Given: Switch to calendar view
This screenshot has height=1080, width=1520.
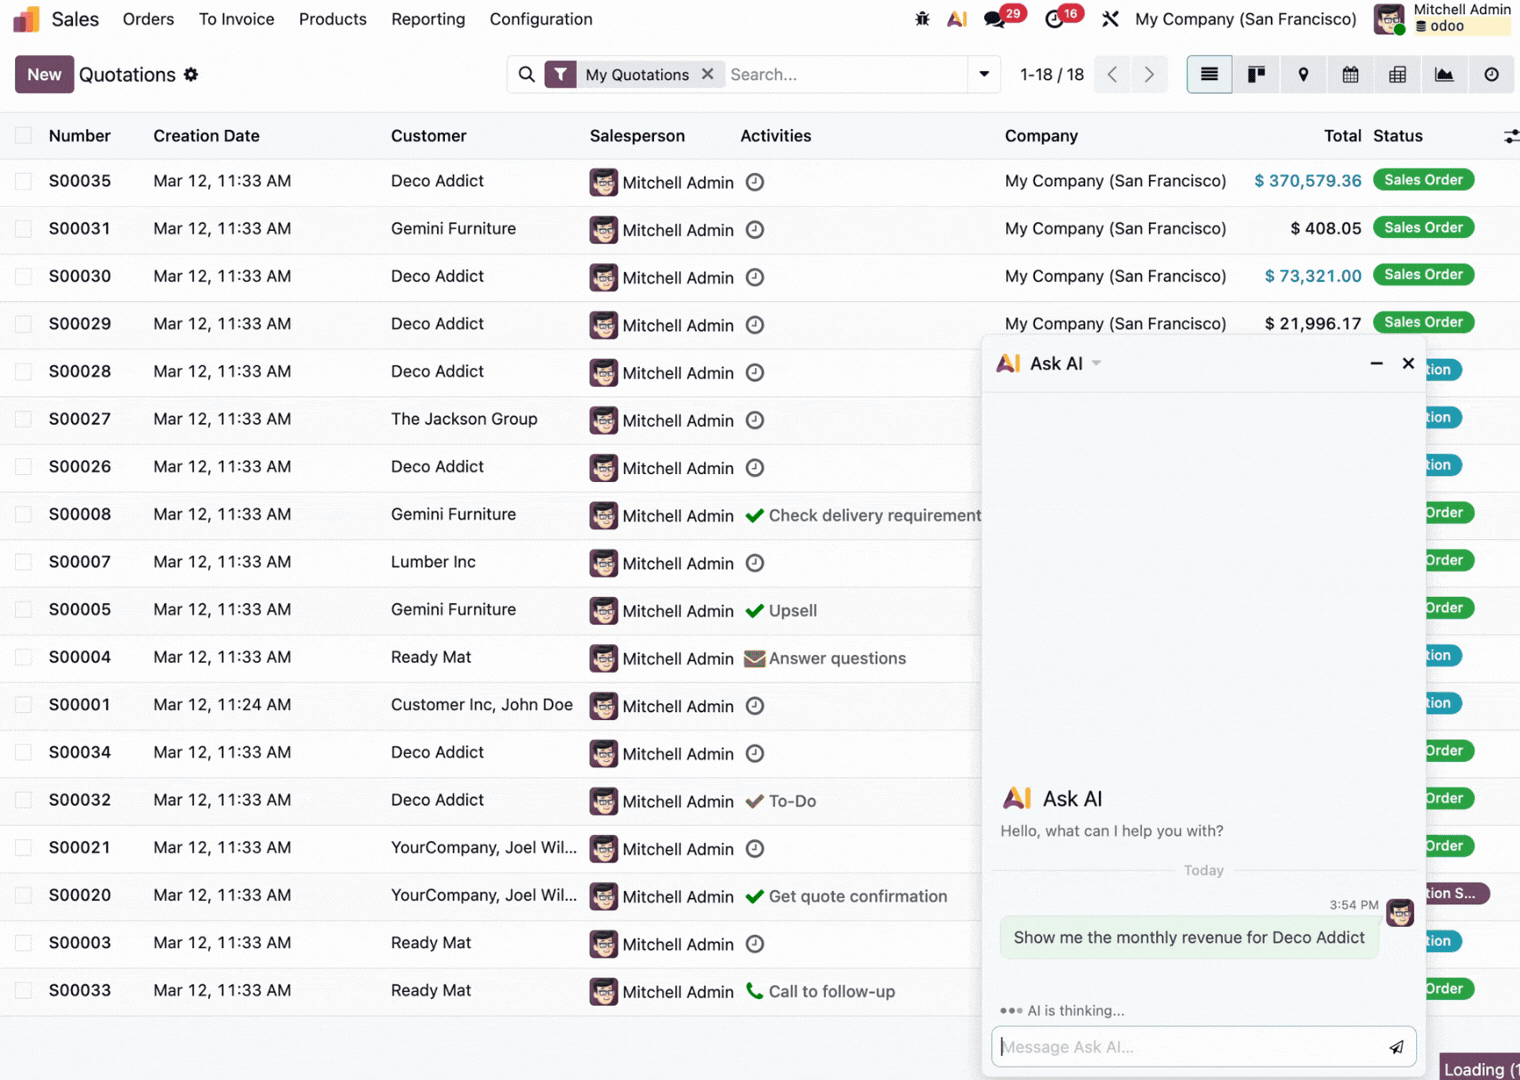Looking at the screenshot, I should pyautogui.click(x=1350, y=74).
